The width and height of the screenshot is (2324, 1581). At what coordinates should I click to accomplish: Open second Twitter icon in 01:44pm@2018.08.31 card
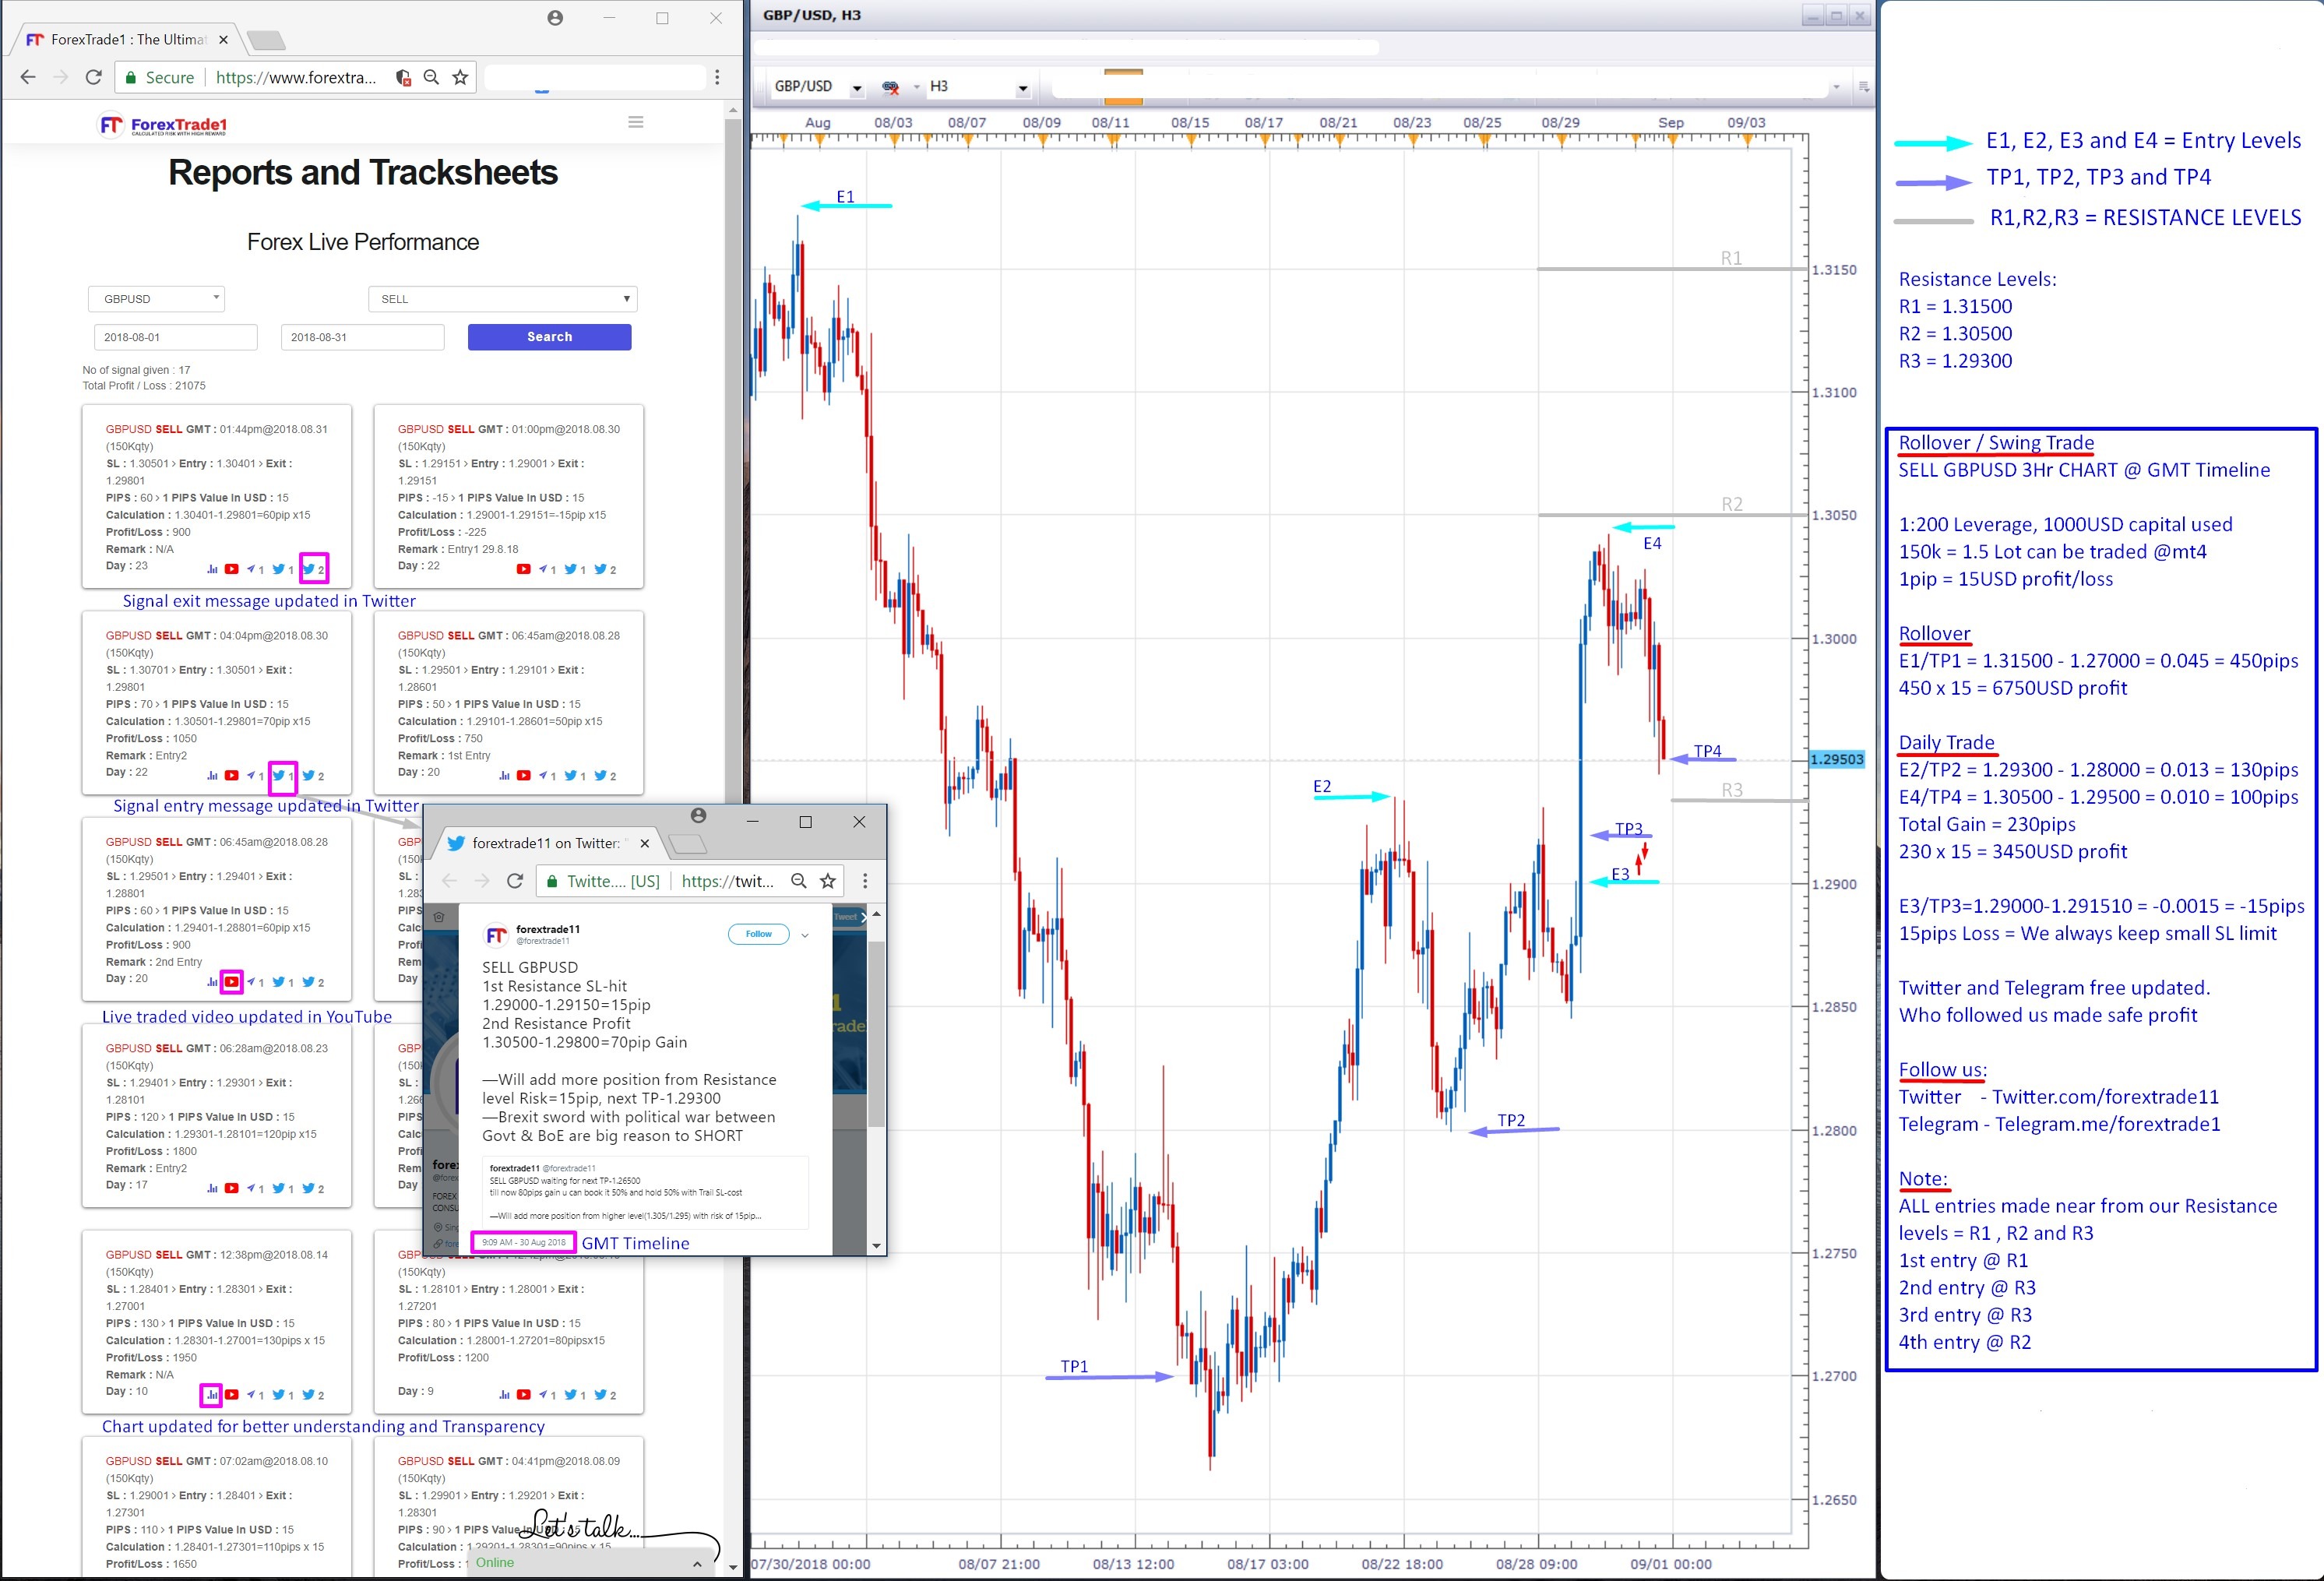tap(309, 569)
